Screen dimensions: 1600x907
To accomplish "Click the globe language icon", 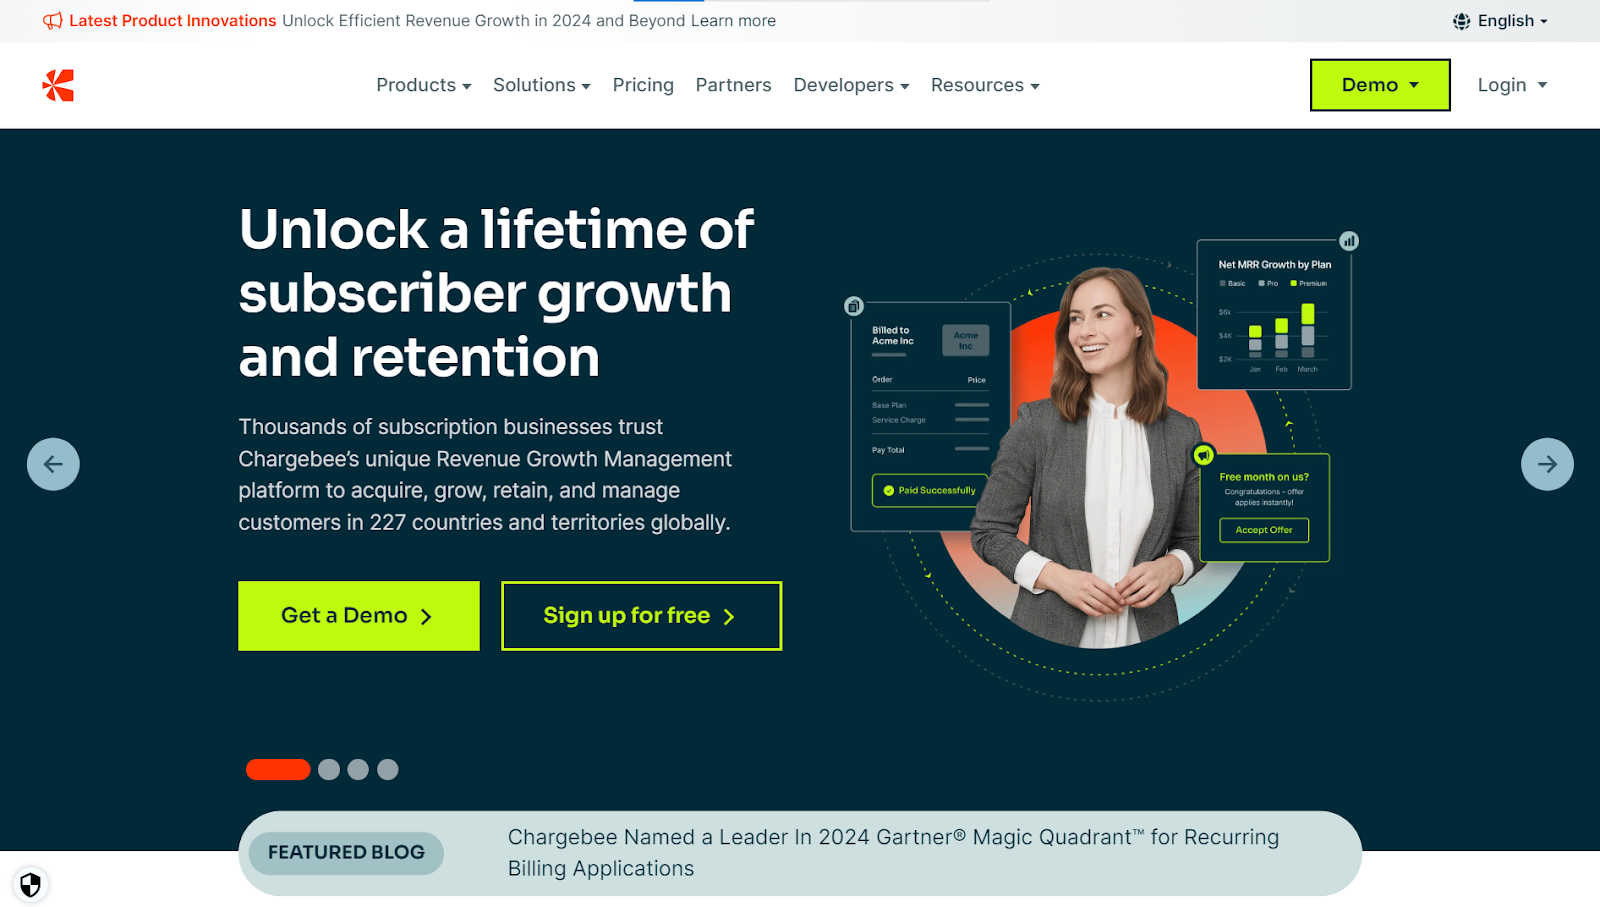I will tap(1461, 21).
